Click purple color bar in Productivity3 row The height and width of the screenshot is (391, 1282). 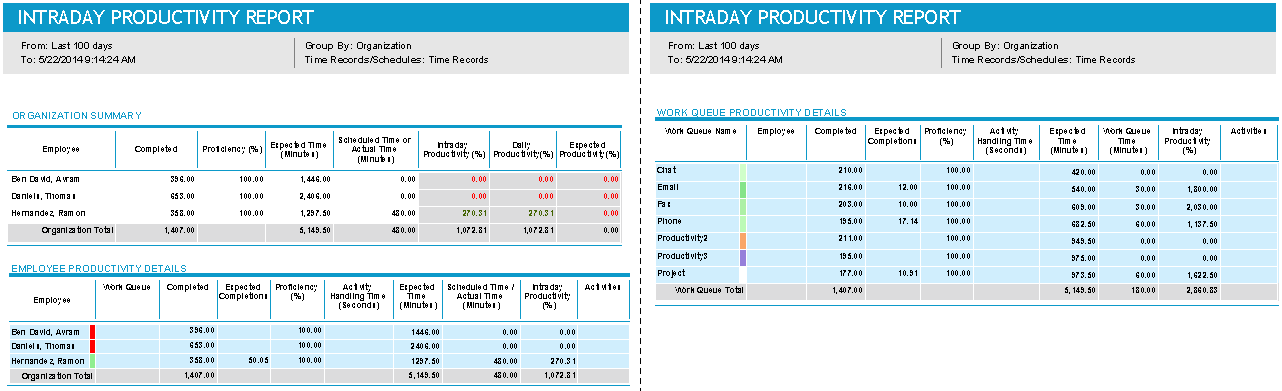coord(743,257)
